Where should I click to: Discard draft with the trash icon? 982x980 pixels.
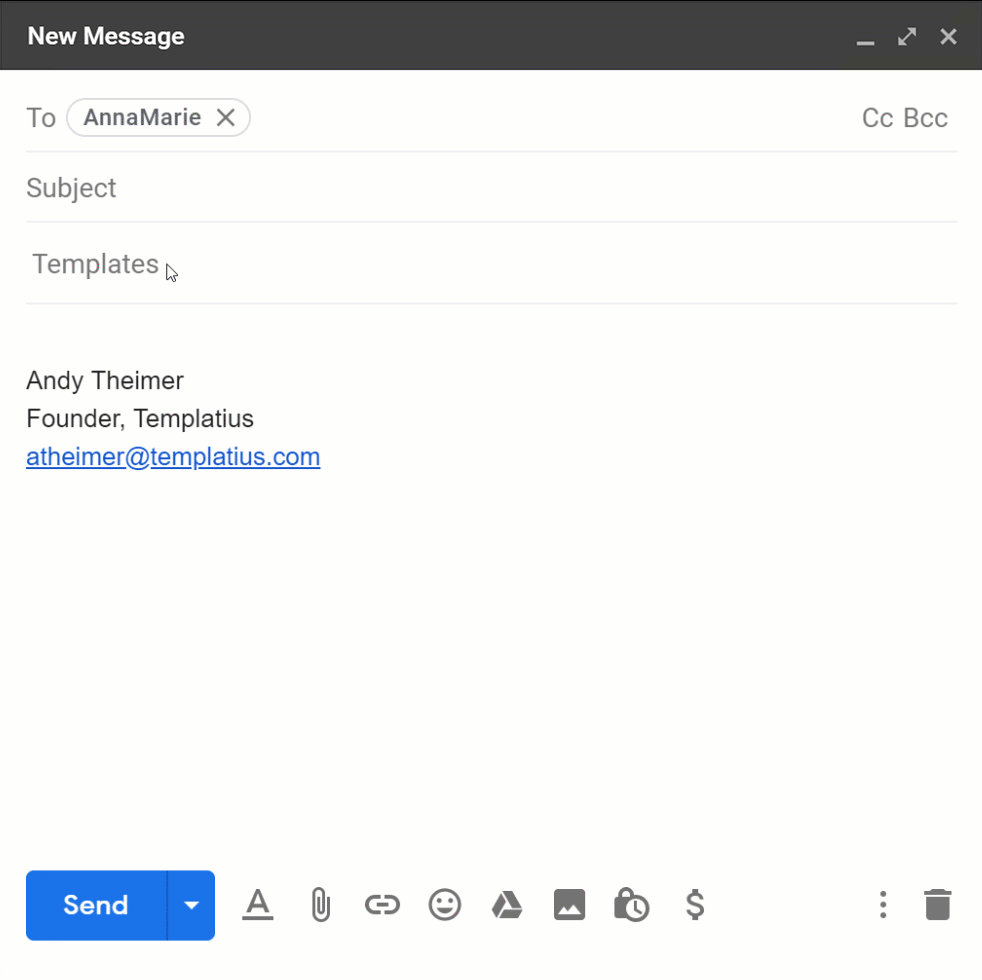(938, 905)
